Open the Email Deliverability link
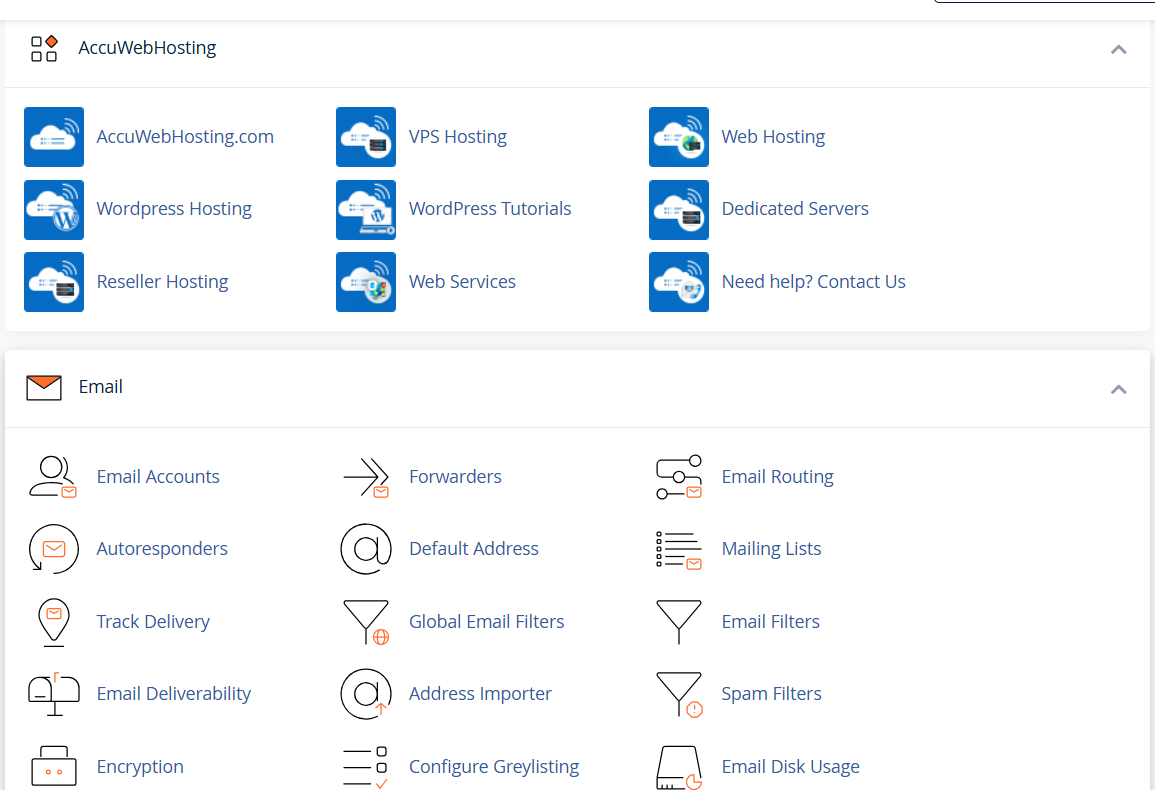The width and height of the screenshot is (1155, 790). pyautogui.click(x=173, y=694)
